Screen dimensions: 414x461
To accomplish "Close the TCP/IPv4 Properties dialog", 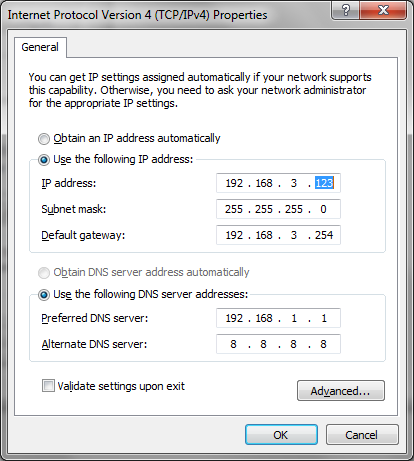I will 383,10.
